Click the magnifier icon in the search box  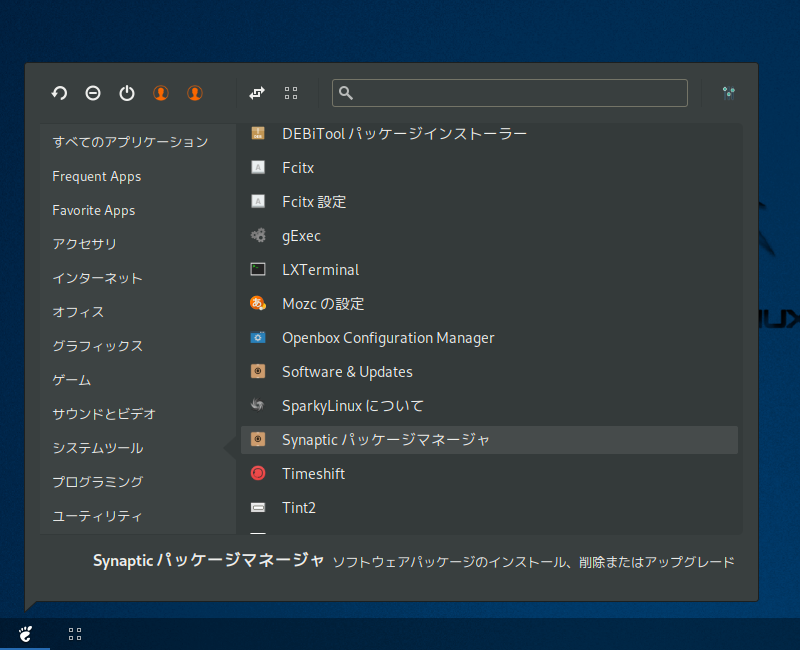tap(346, 93)
